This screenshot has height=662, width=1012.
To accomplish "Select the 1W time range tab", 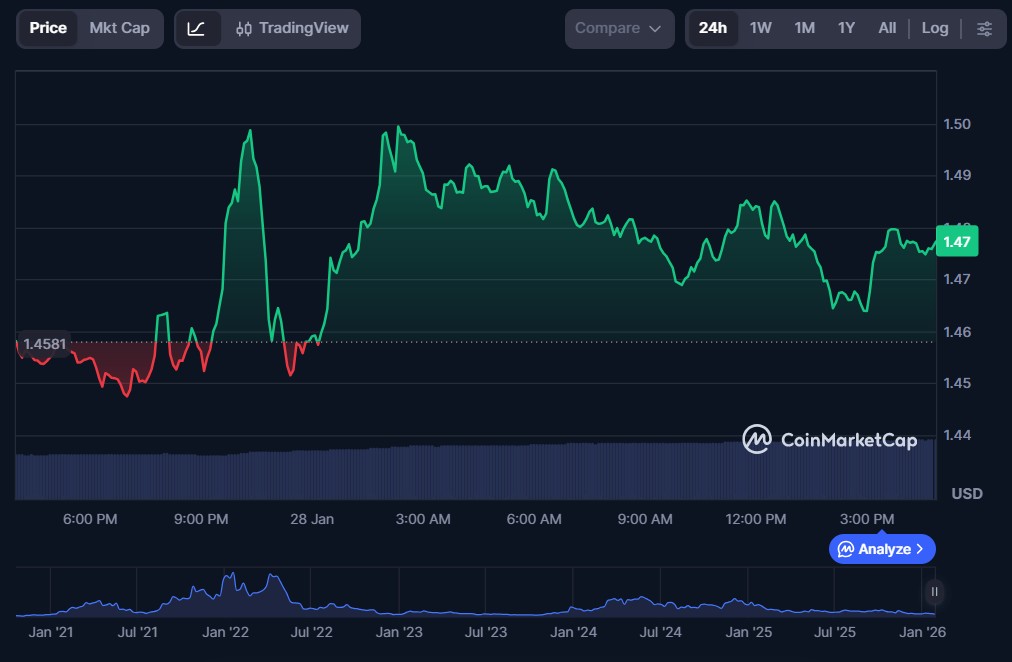I will (x=761, y=28).
